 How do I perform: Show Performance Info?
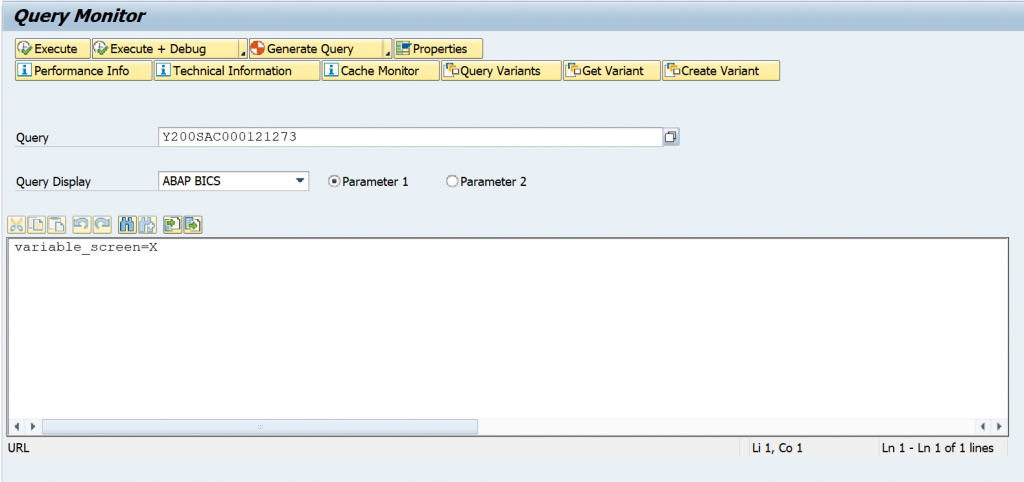pos(83,71)
